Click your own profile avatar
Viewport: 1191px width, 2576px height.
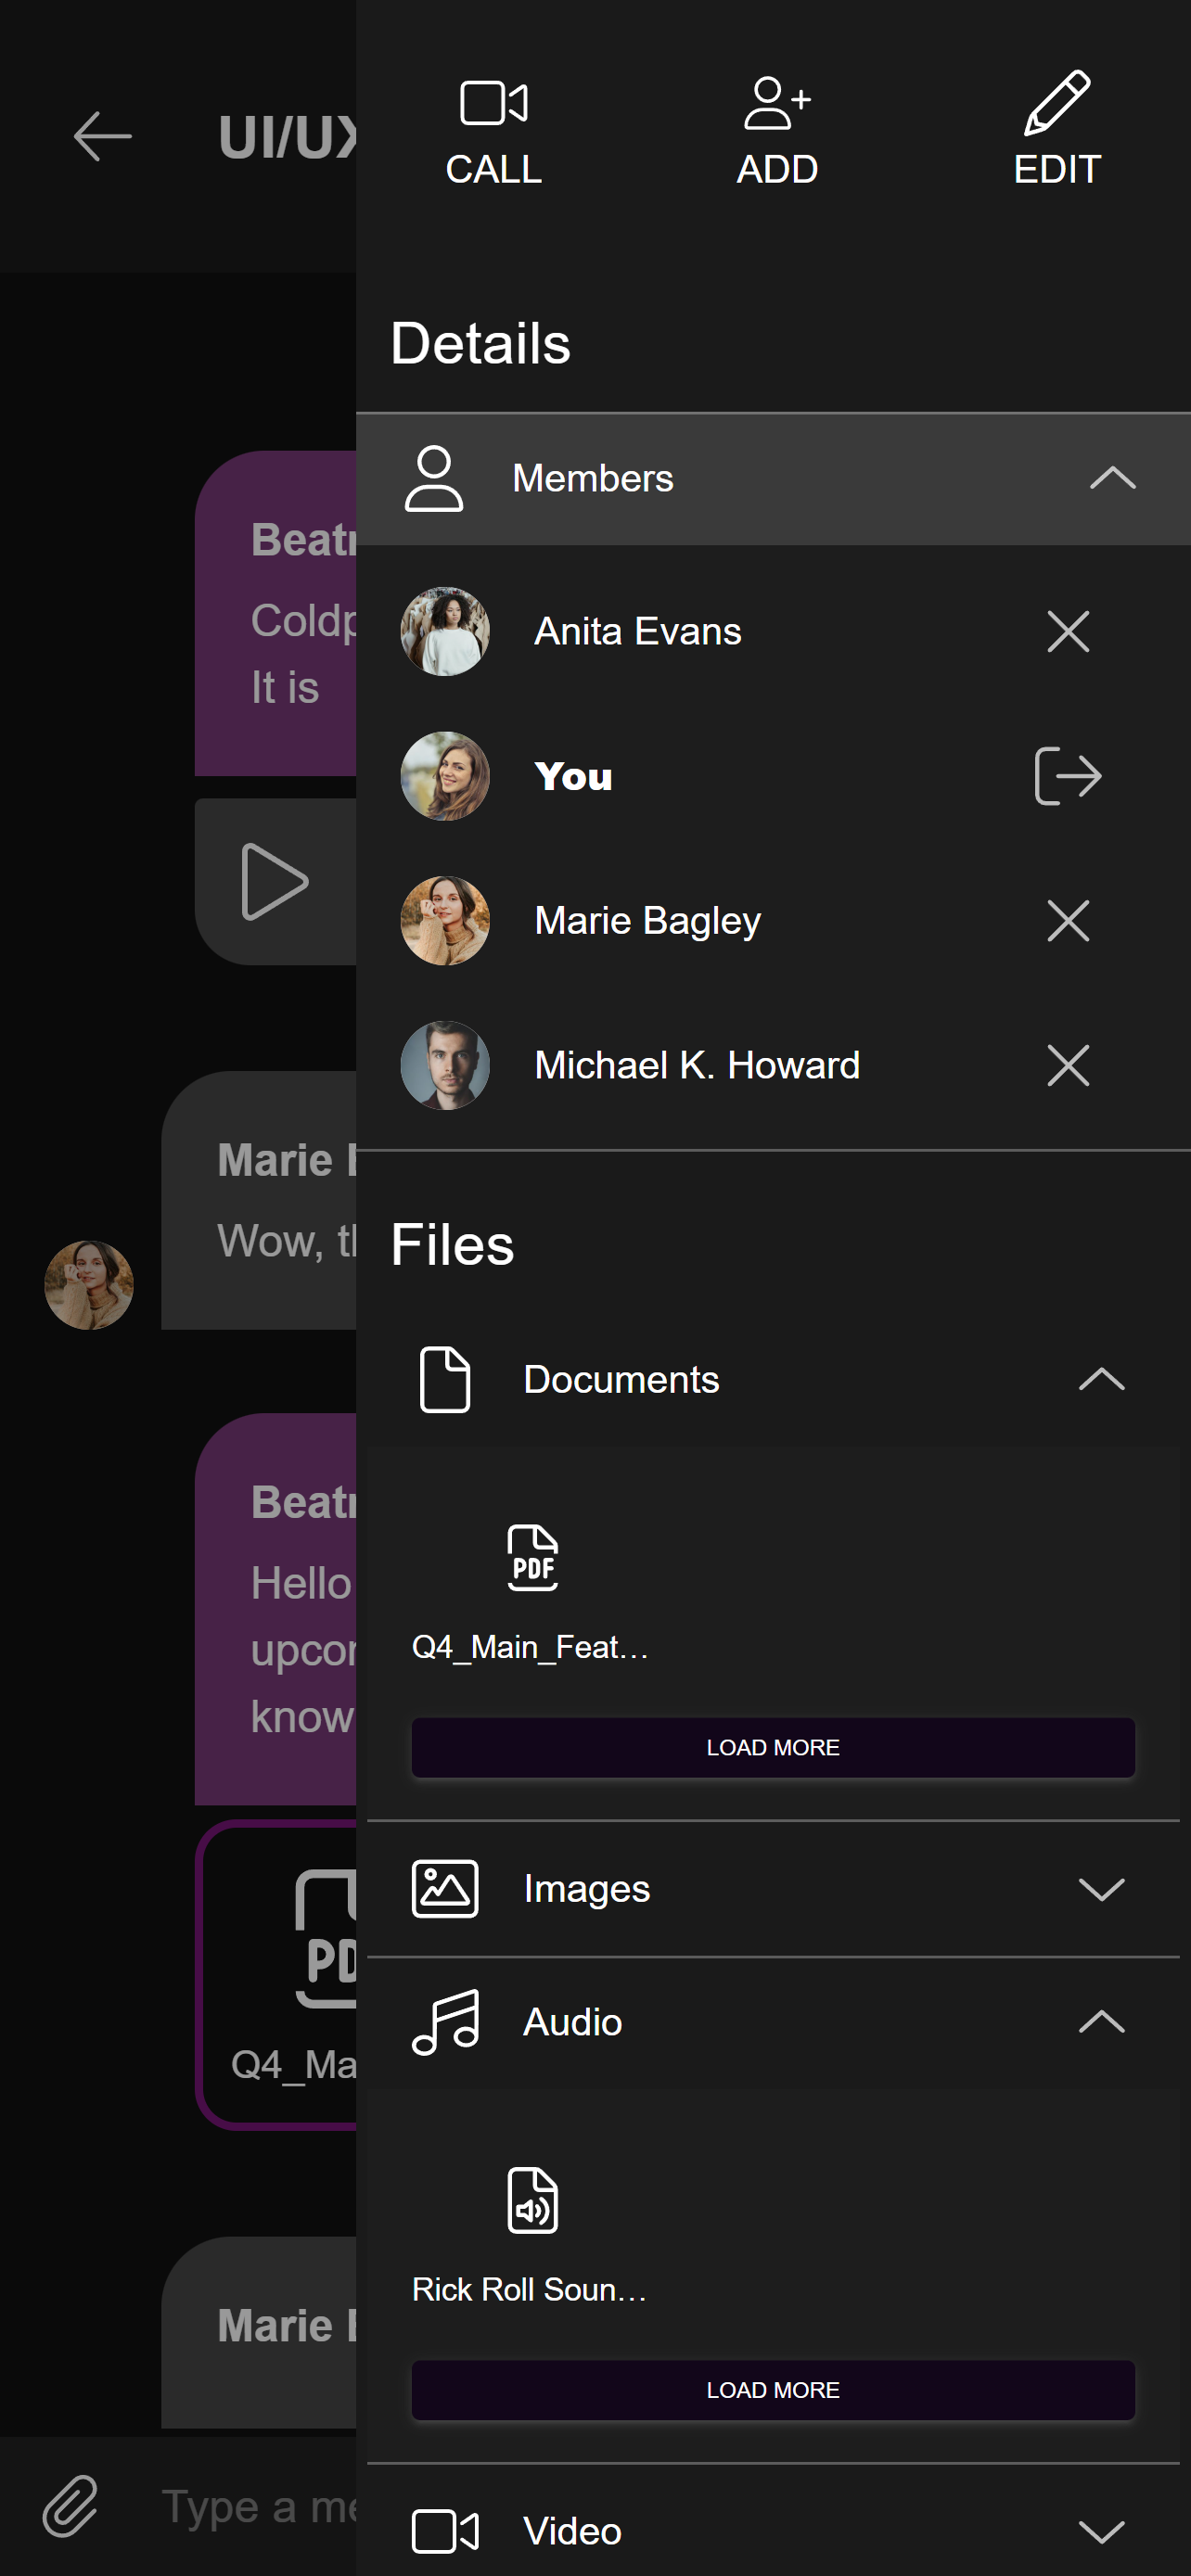point(445,776)
